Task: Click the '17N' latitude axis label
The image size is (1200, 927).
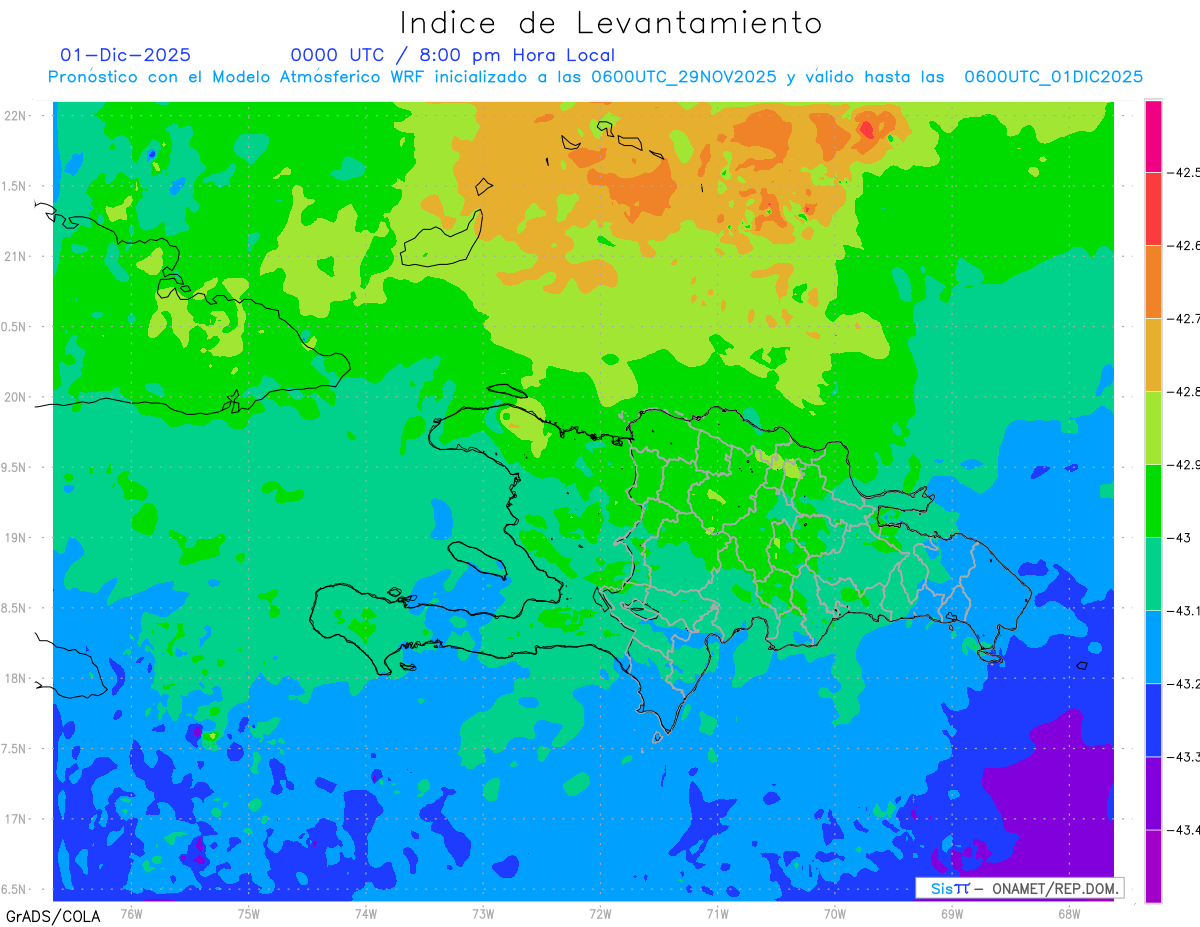Action: point(17,820)
